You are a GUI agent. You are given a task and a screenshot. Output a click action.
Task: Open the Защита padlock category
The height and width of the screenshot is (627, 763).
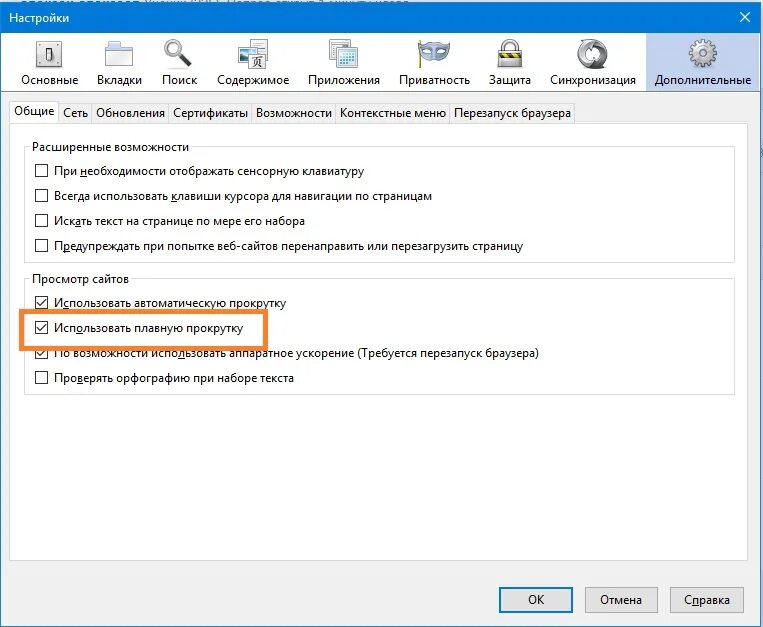click(x=509, y=62)
